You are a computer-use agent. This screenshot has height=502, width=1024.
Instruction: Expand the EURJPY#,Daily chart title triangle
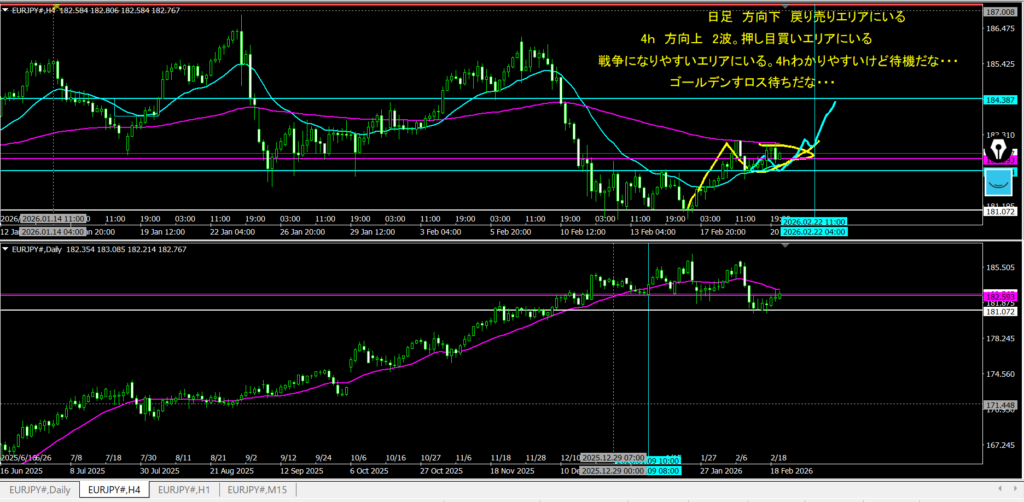click(x=5, y=248)
